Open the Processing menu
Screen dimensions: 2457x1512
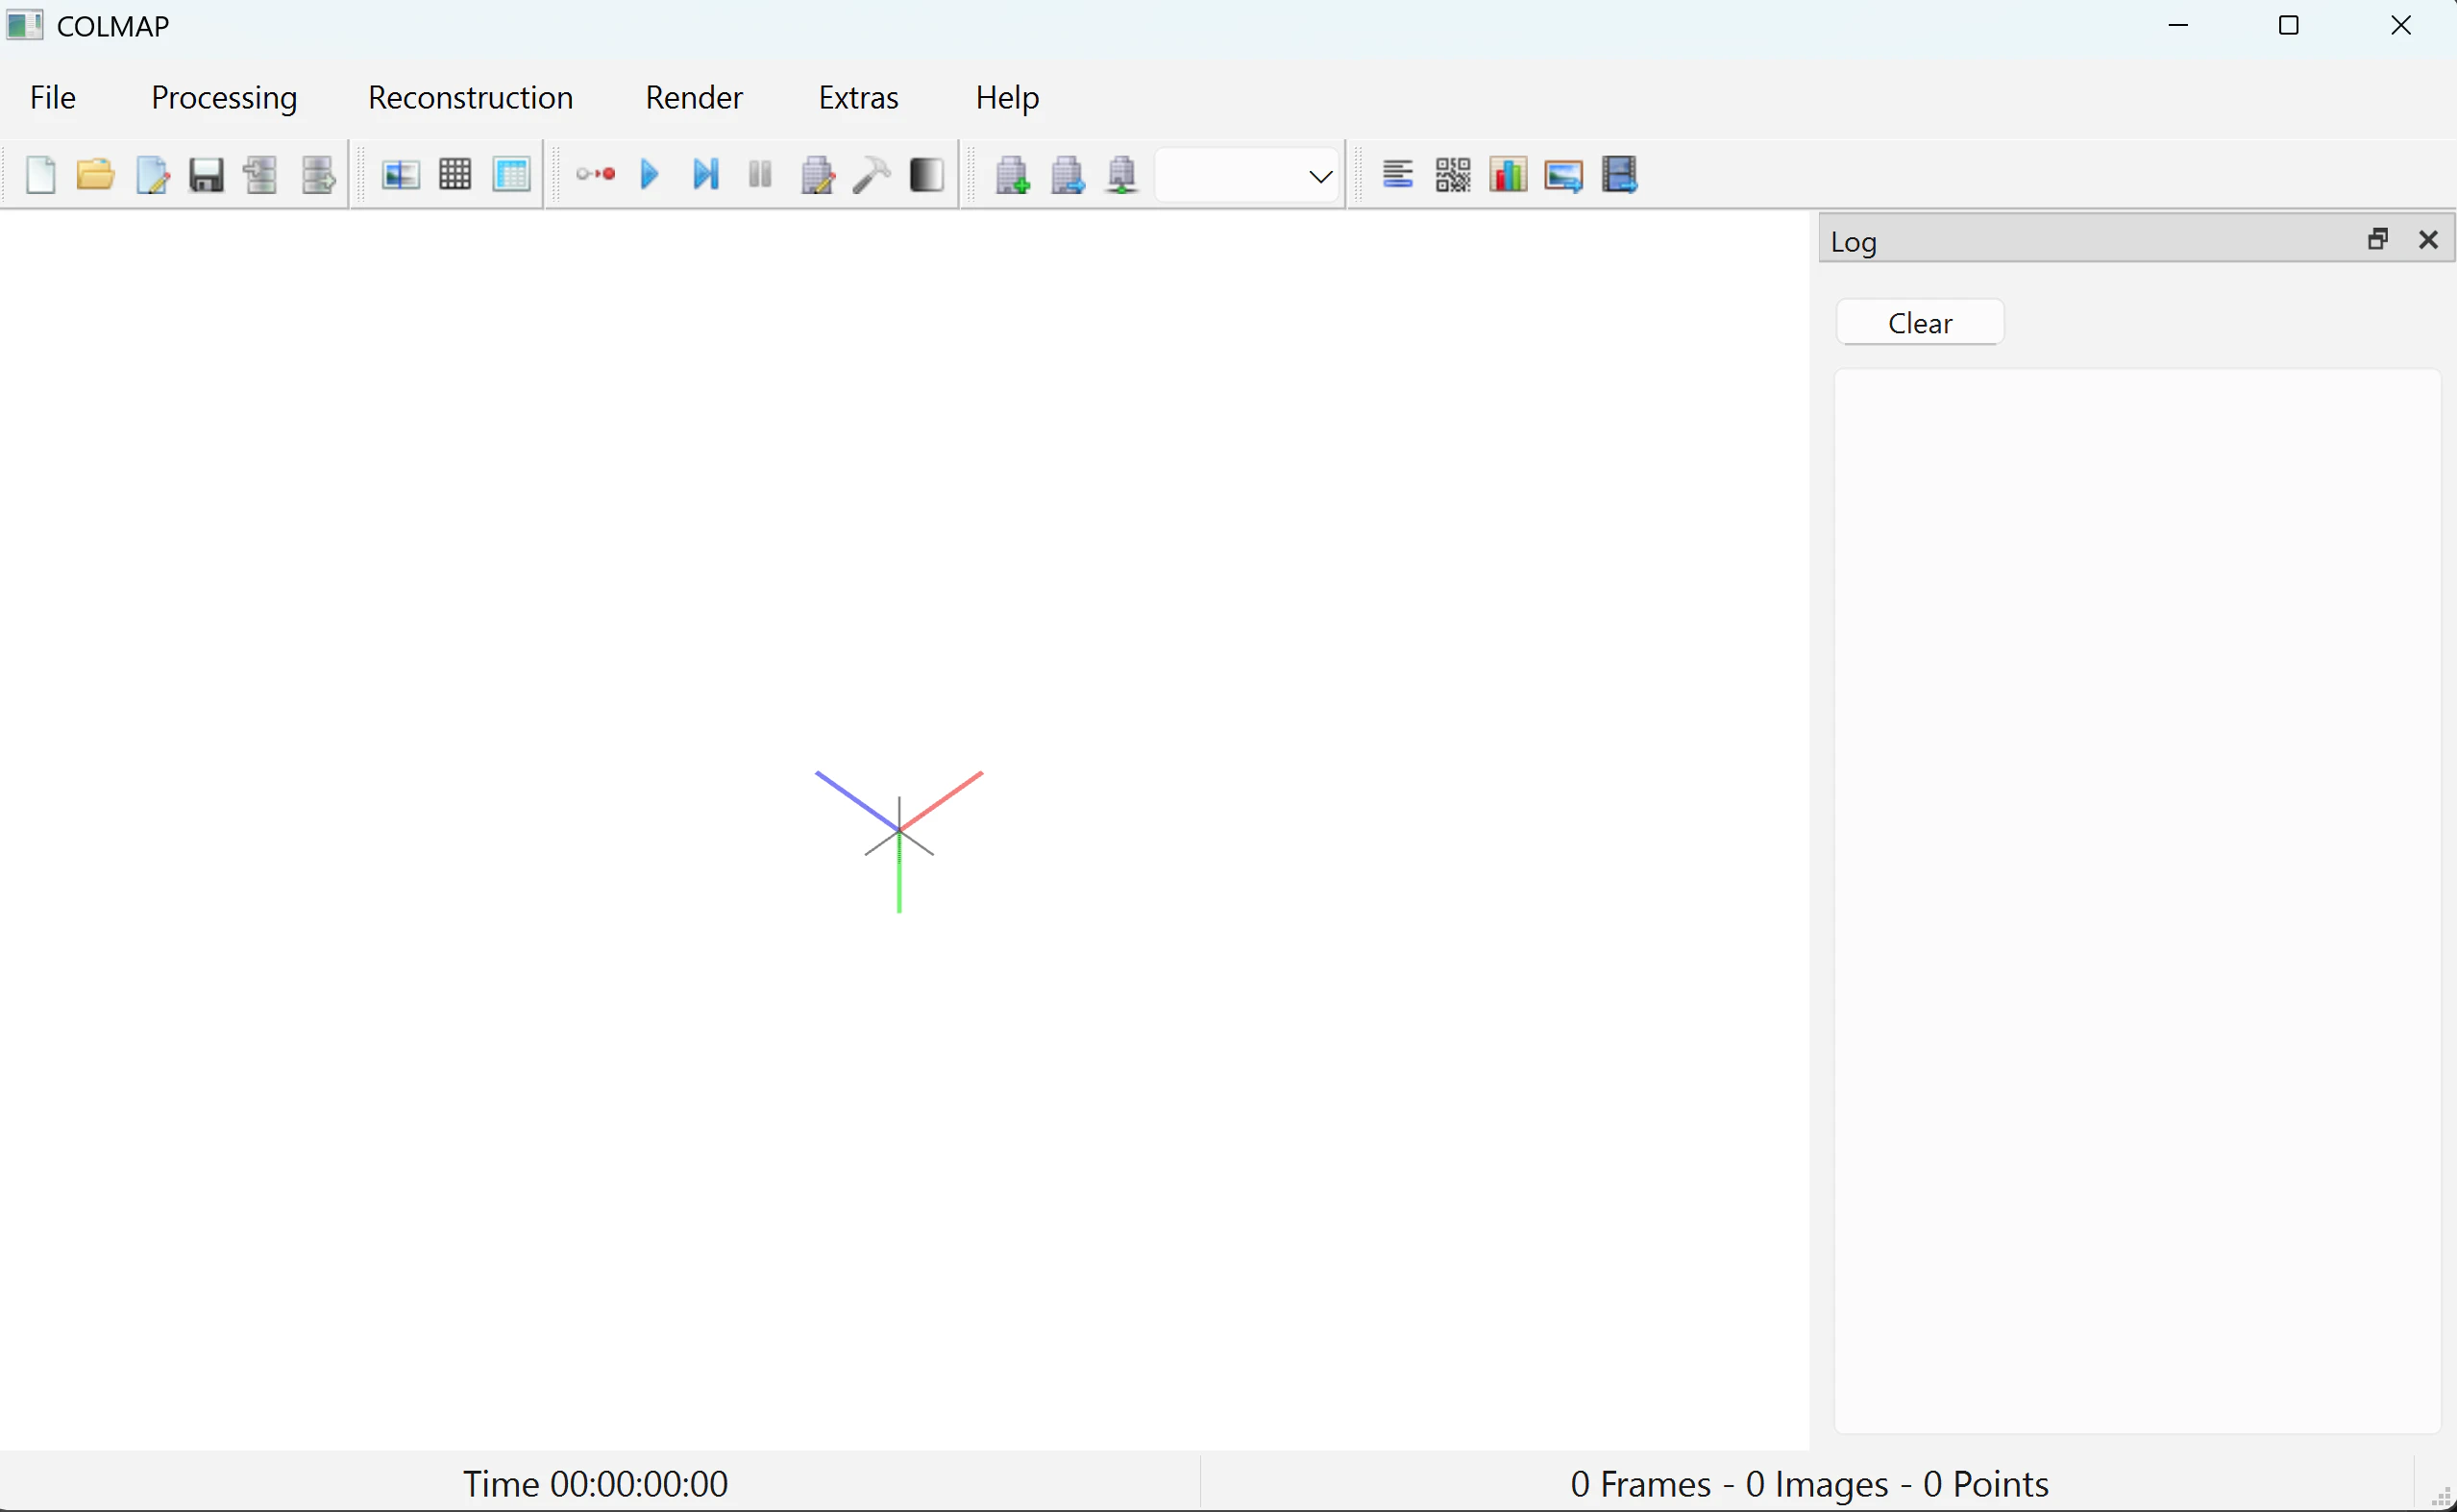coord(224,97)
